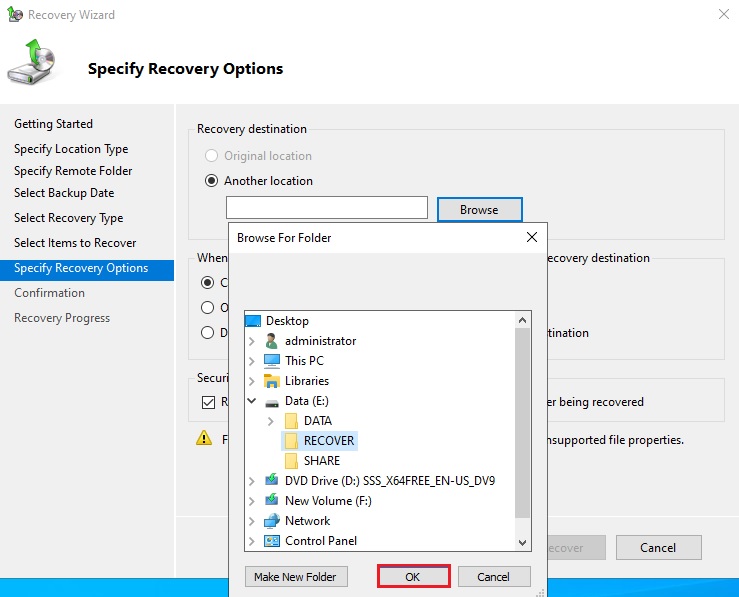Click the New Volume (F:) drive icon
Image resolution: width=739 pixels, height=597 pixels.
271,501
